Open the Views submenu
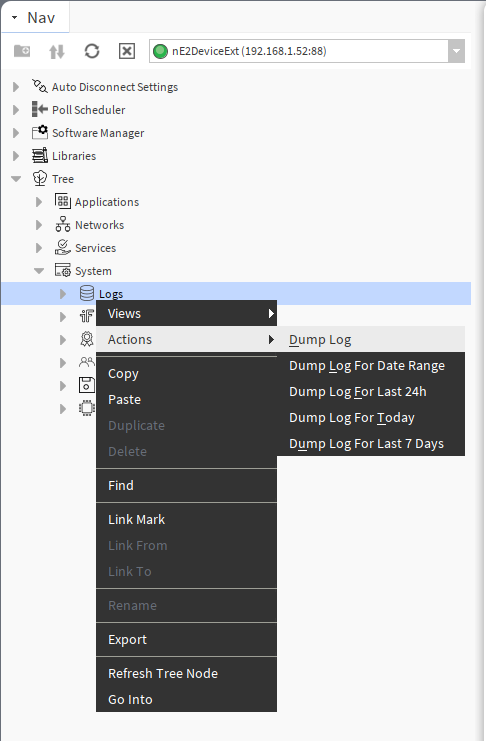 [x=186, y=313]
